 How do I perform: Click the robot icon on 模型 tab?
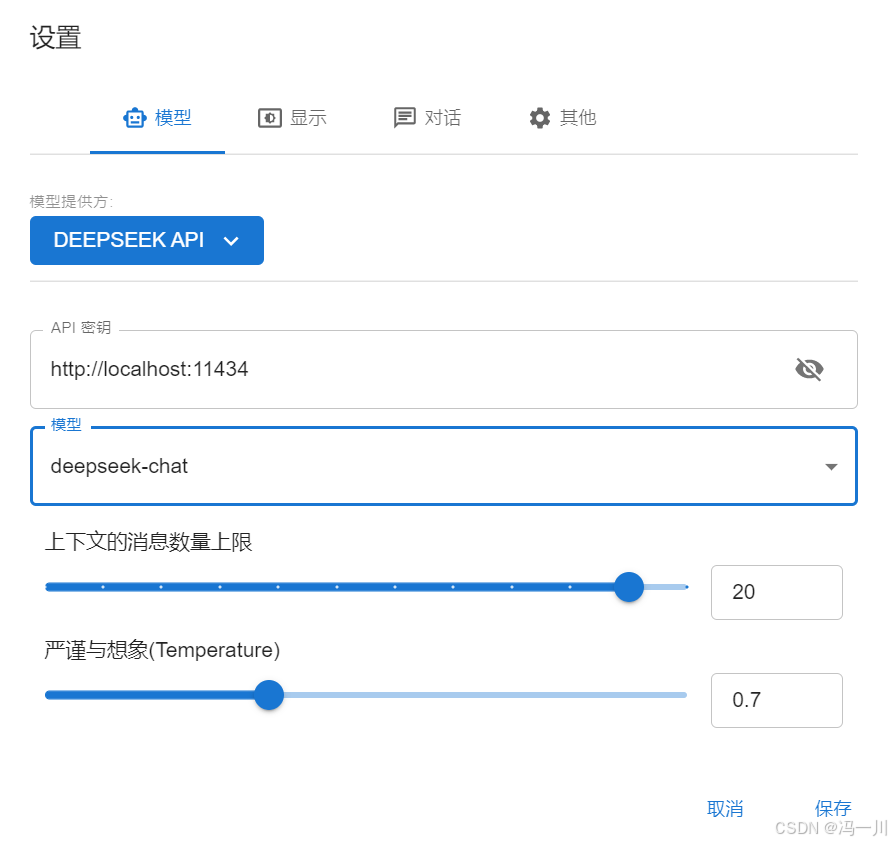point(134,118)
